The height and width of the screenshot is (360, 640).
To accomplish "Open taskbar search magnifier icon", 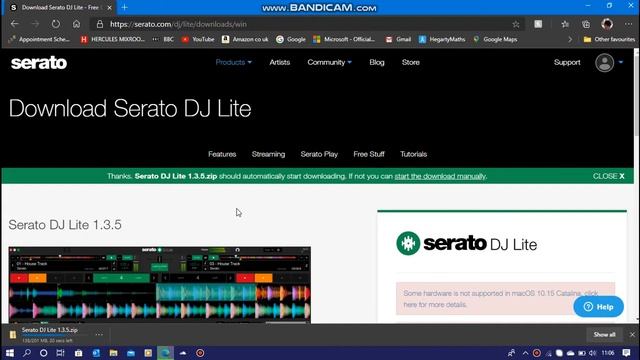I will (27, 353).
